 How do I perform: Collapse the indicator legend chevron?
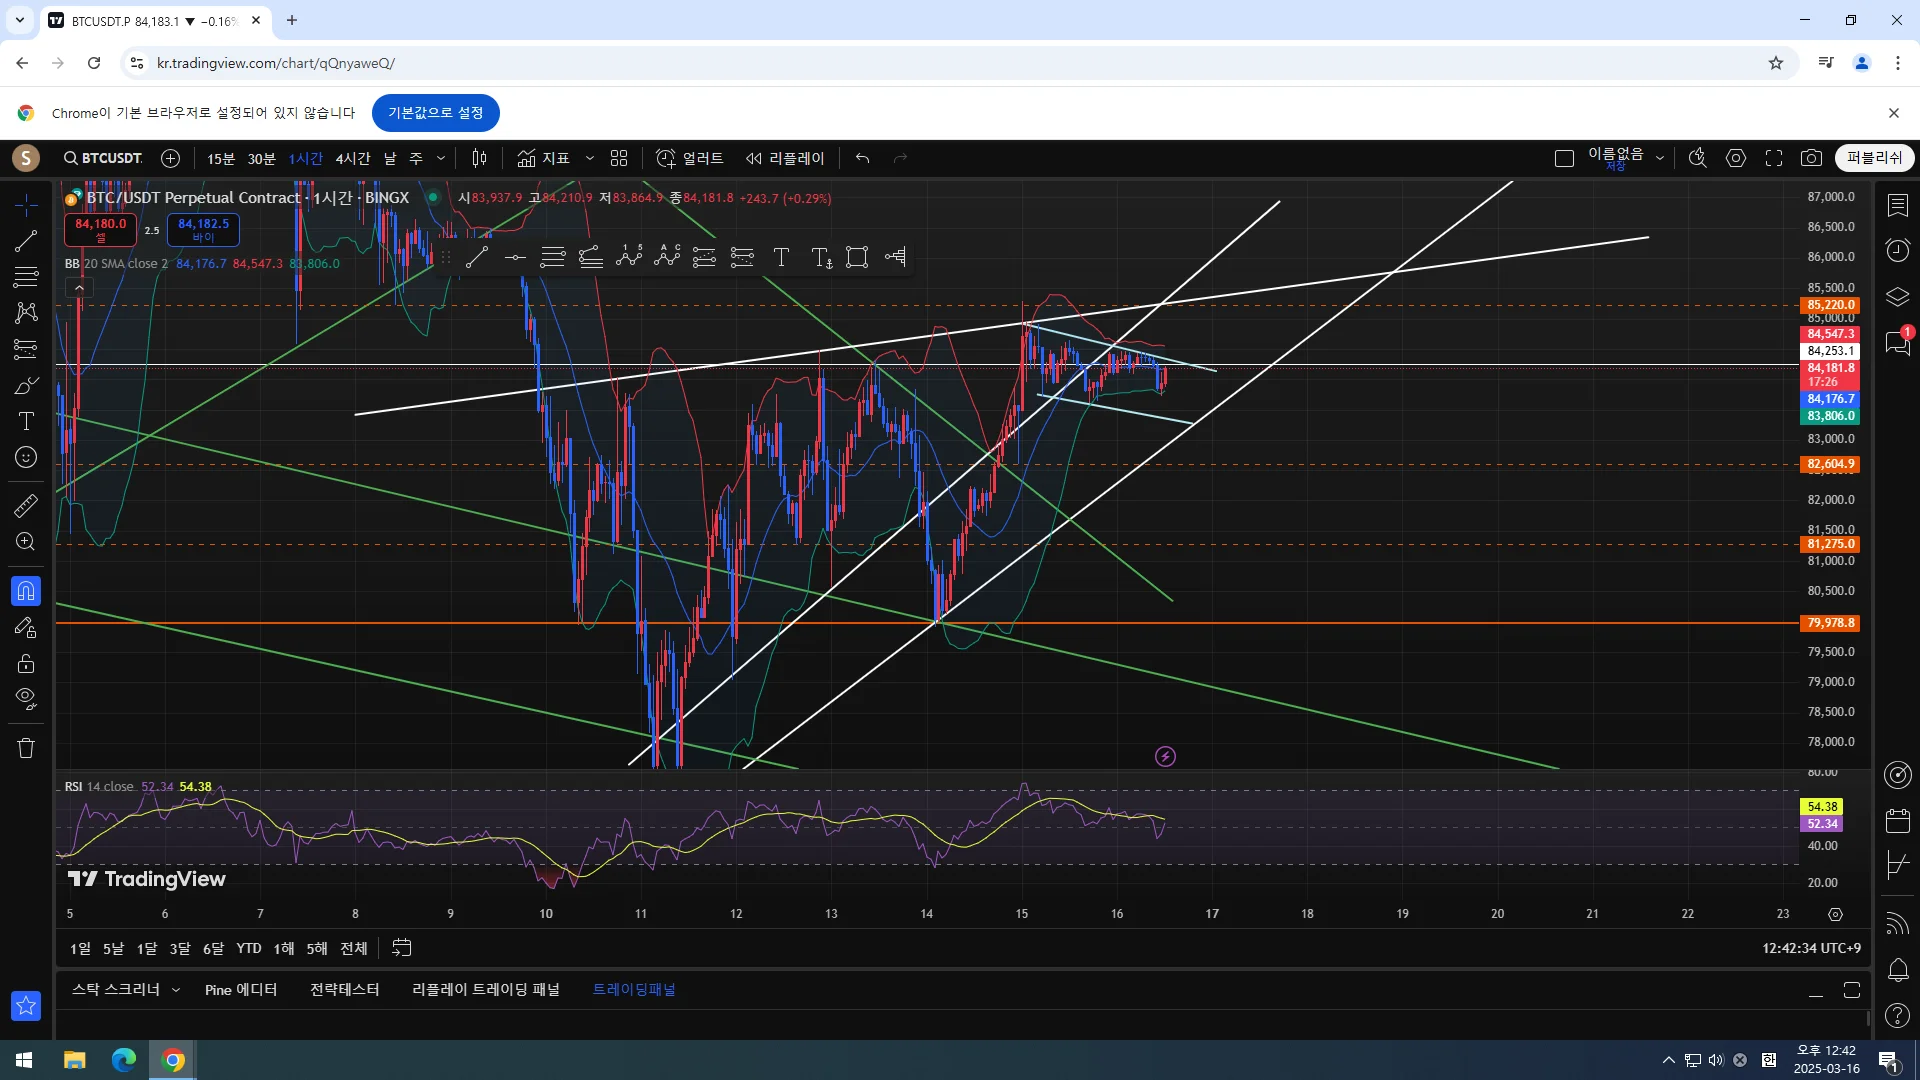tap(79, 288)
